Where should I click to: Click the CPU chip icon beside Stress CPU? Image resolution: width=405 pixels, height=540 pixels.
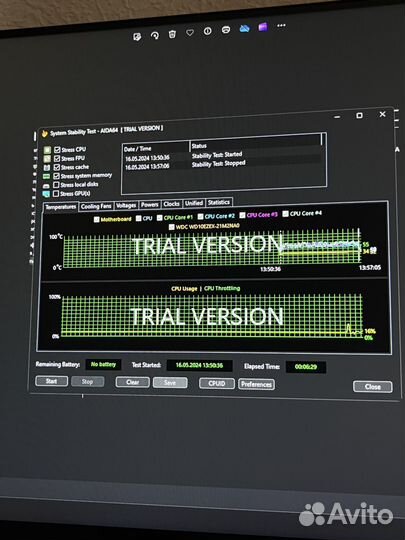tap(47, 150)
